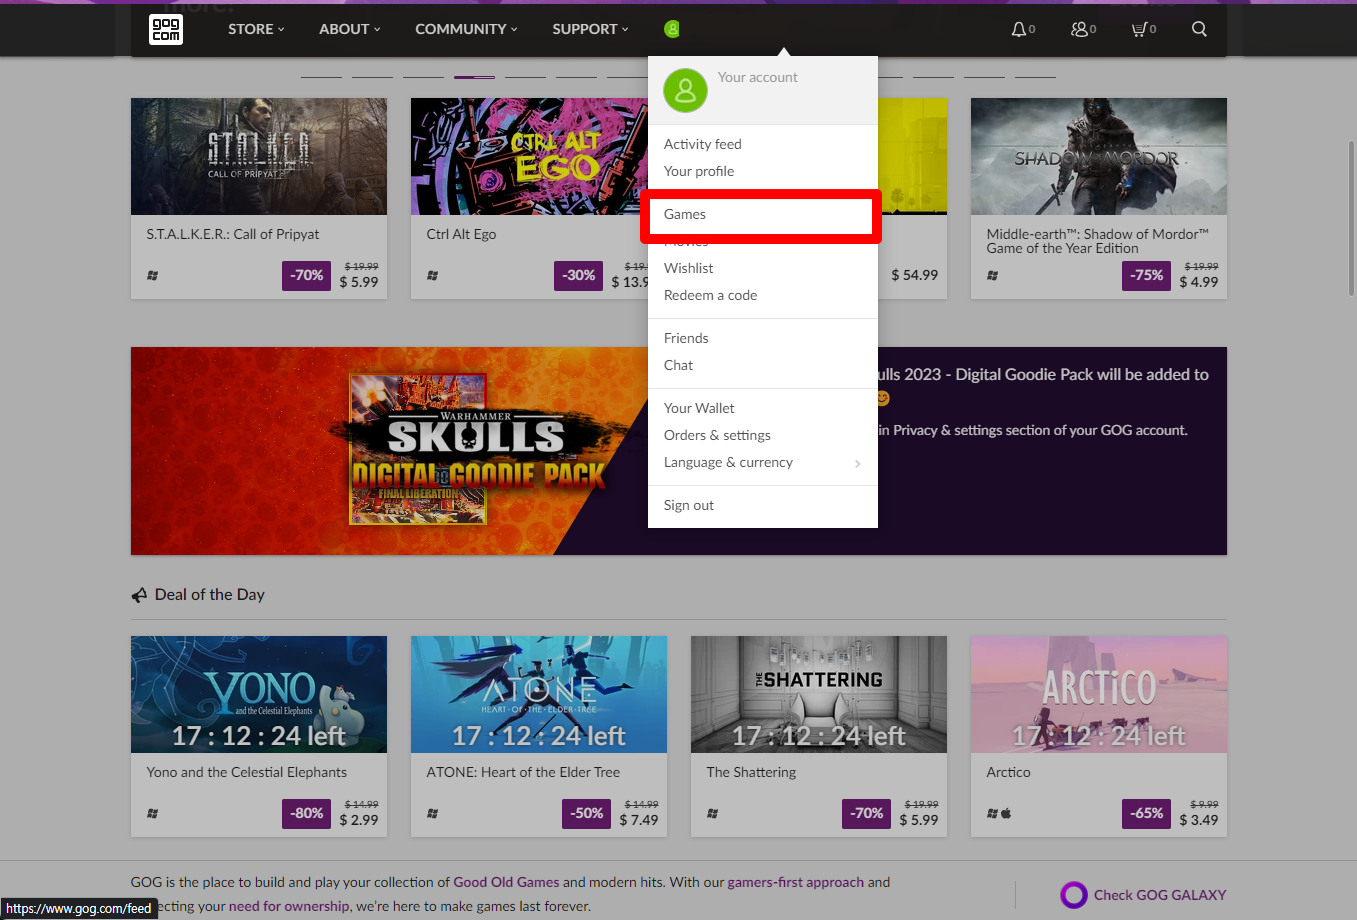
Task: Click the GOG Galaxy purple circle icon
Action: click(1074, 895)
